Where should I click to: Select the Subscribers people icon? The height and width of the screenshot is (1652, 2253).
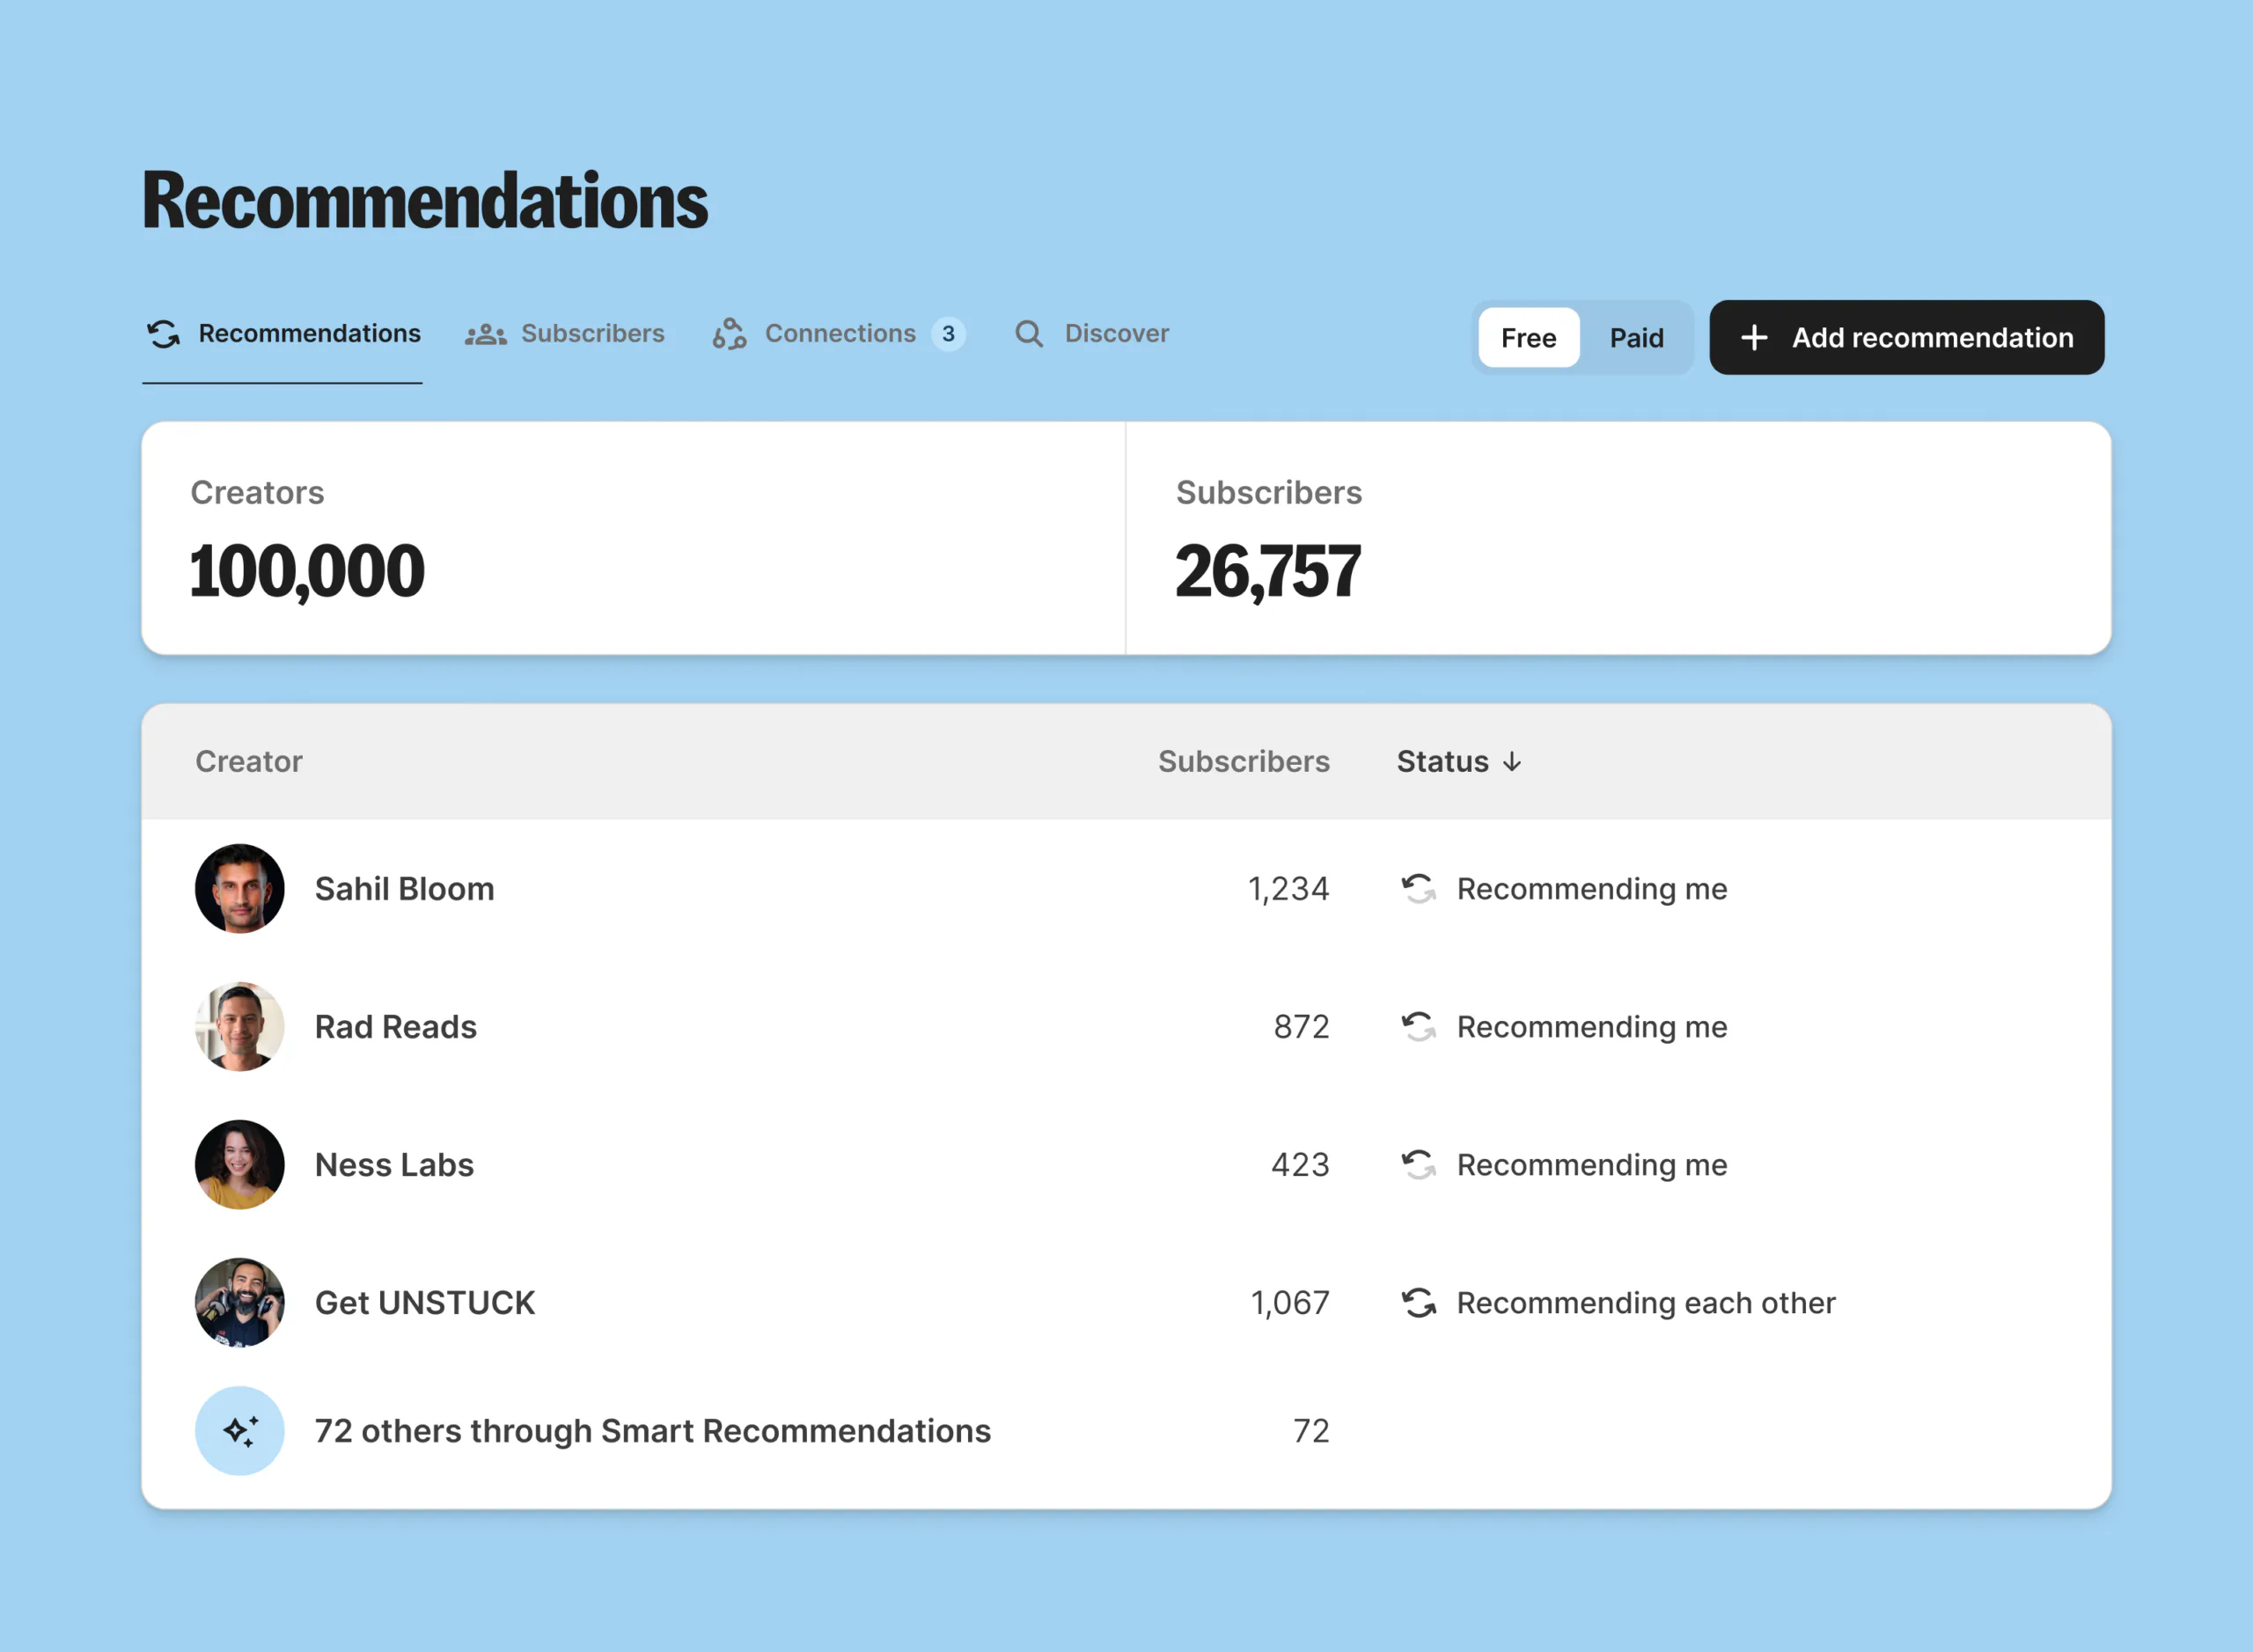(485, 335)
